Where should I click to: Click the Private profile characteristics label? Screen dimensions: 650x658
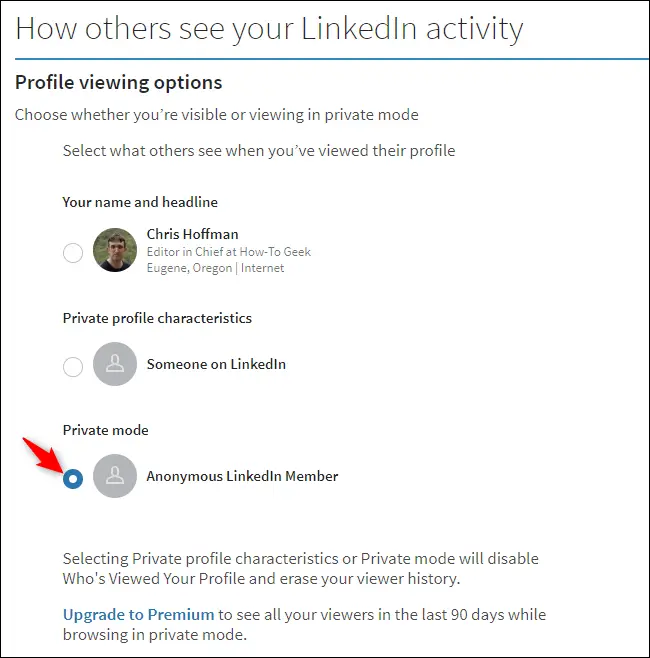point(157,318)
